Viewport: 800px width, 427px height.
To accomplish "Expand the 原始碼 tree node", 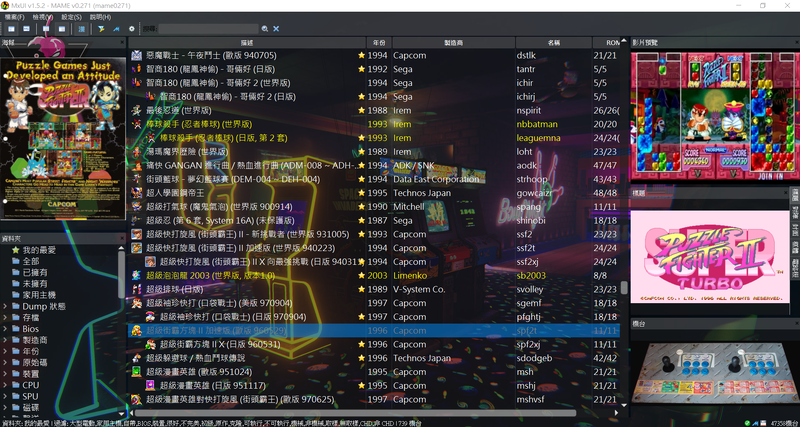I will [5, 363].
